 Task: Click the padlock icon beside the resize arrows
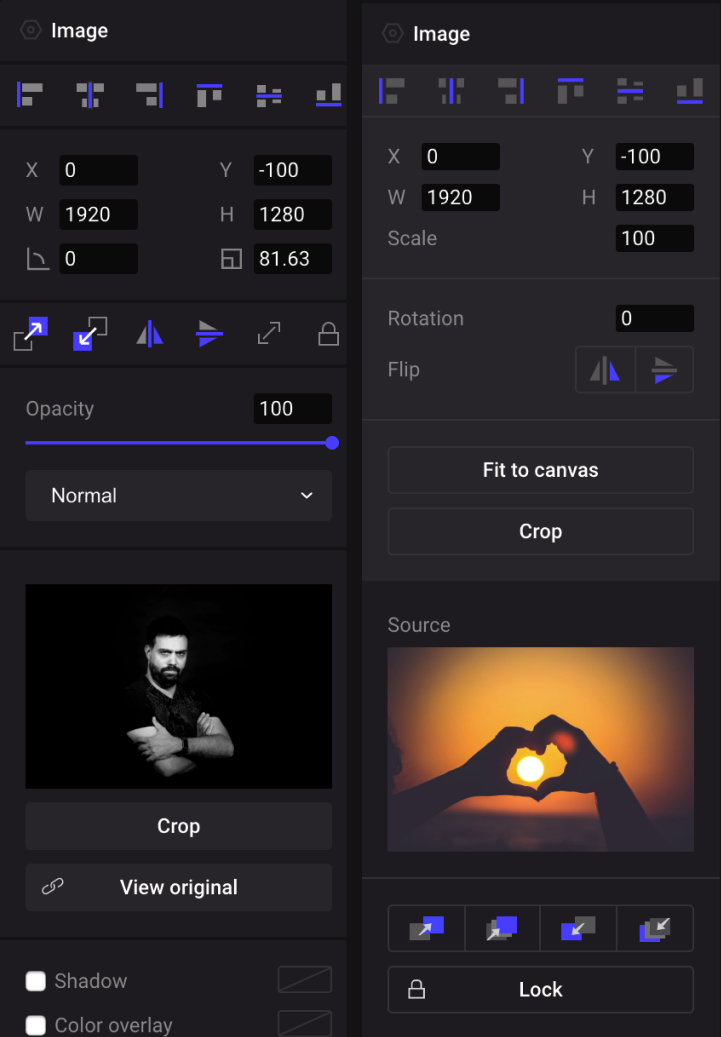point(328,334)
